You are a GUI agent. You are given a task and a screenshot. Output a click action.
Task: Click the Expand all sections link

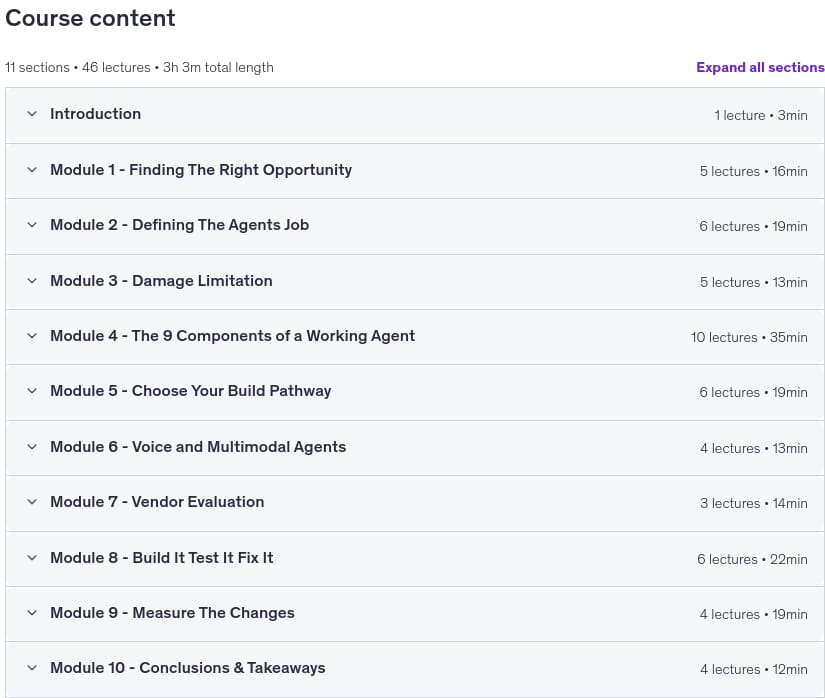(760, 67)
